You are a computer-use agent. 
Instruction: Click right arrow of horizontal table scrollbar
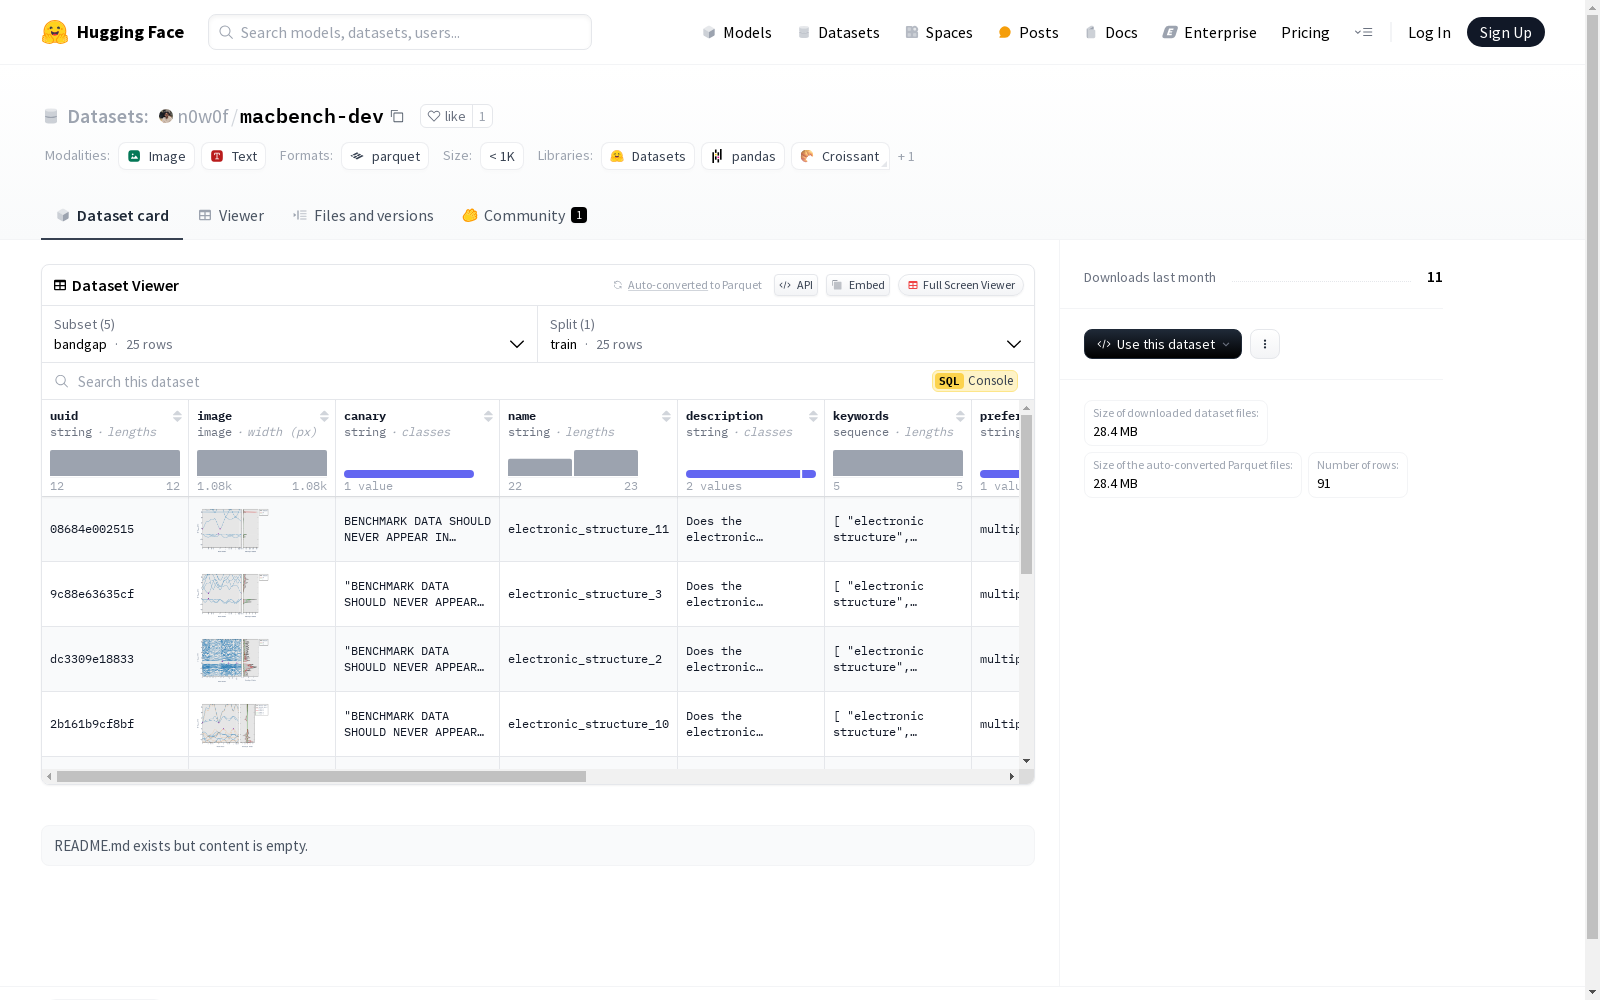click(x=1011, y=776)
